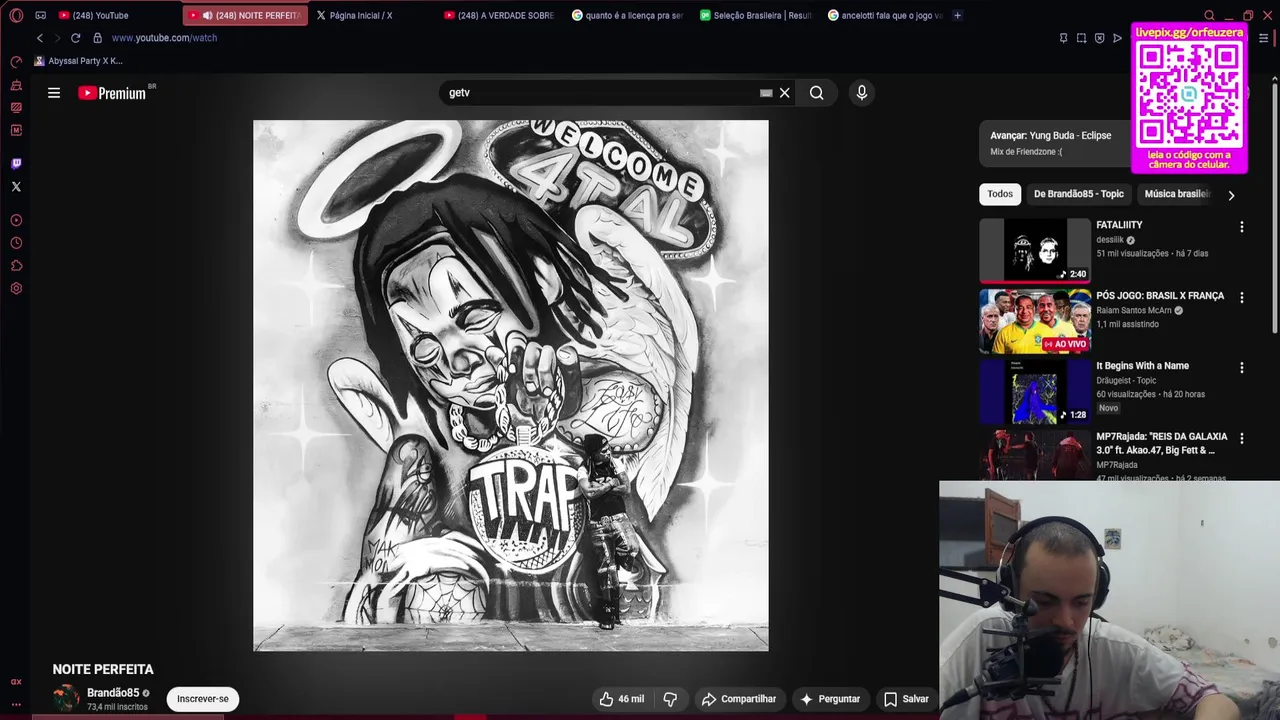Click the send/flow arrow icon in the address bar
Screen dimensions: 1280x720
point(1117,38)
